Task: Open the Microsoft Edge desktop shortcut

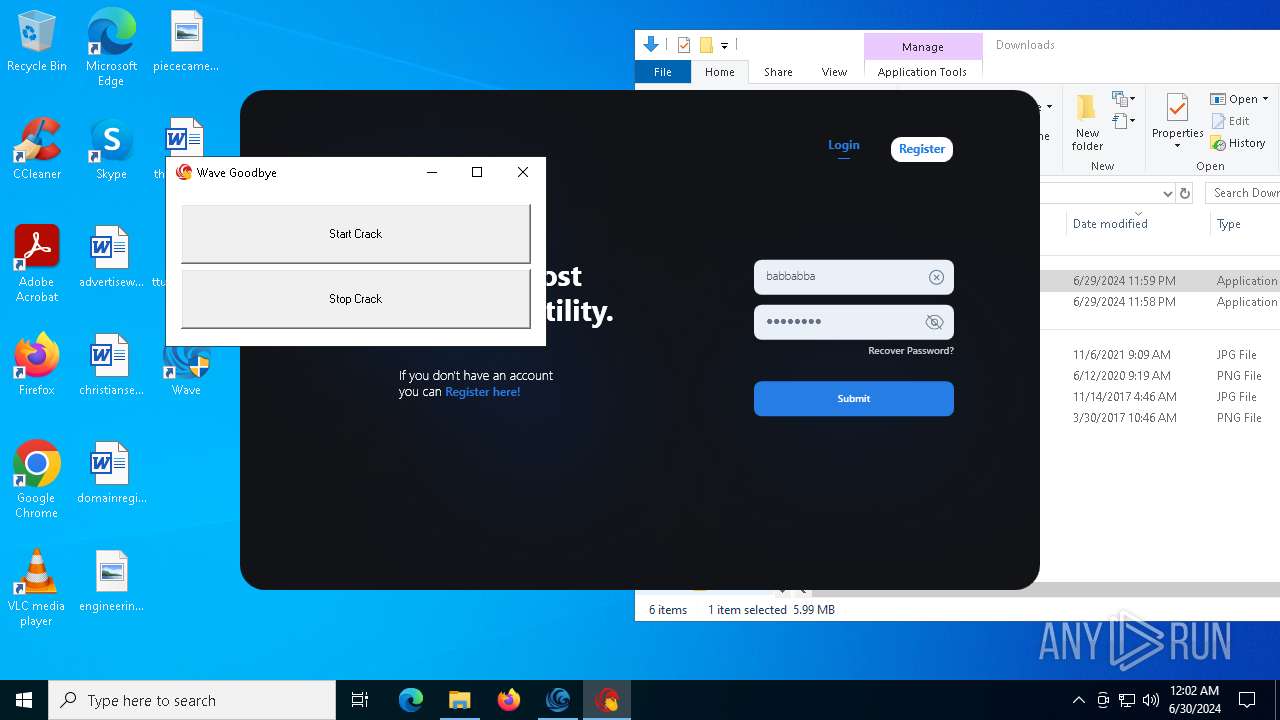Action: [111, 47]
